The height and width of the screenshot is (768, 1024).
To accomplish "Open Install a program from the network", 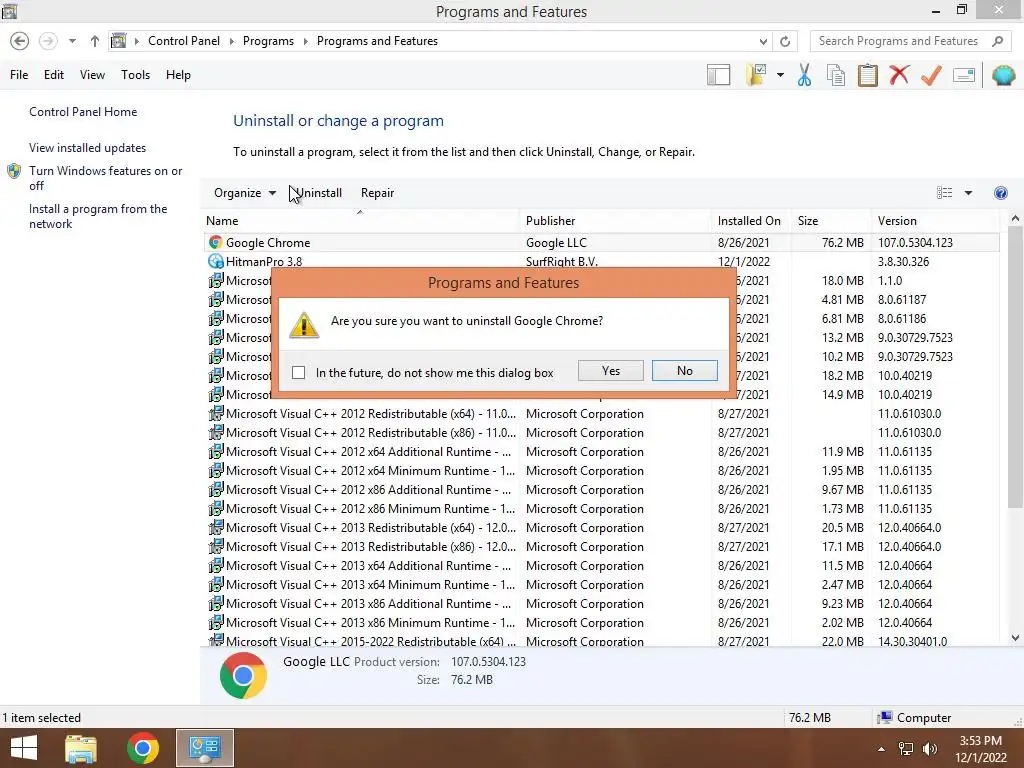I will click(x=98, y=216).
